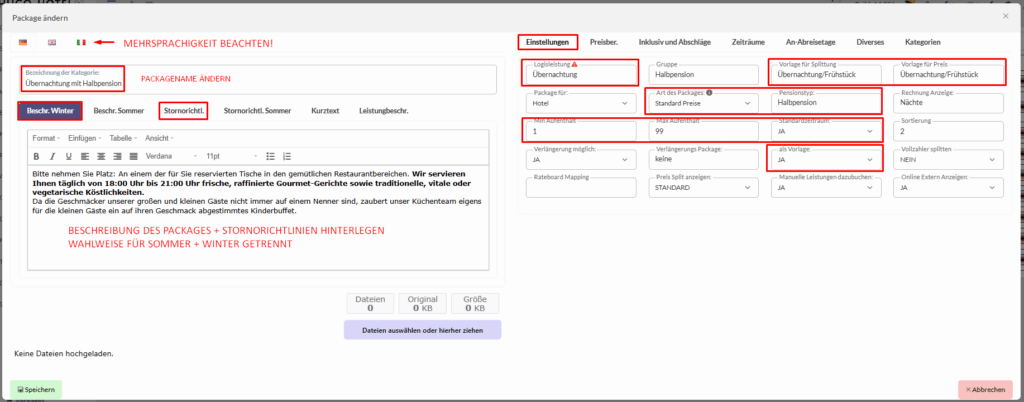Image resolution: width=1024 pixels, height=402 pixels.
Task: Click the Speichern button
Action: 36,389
